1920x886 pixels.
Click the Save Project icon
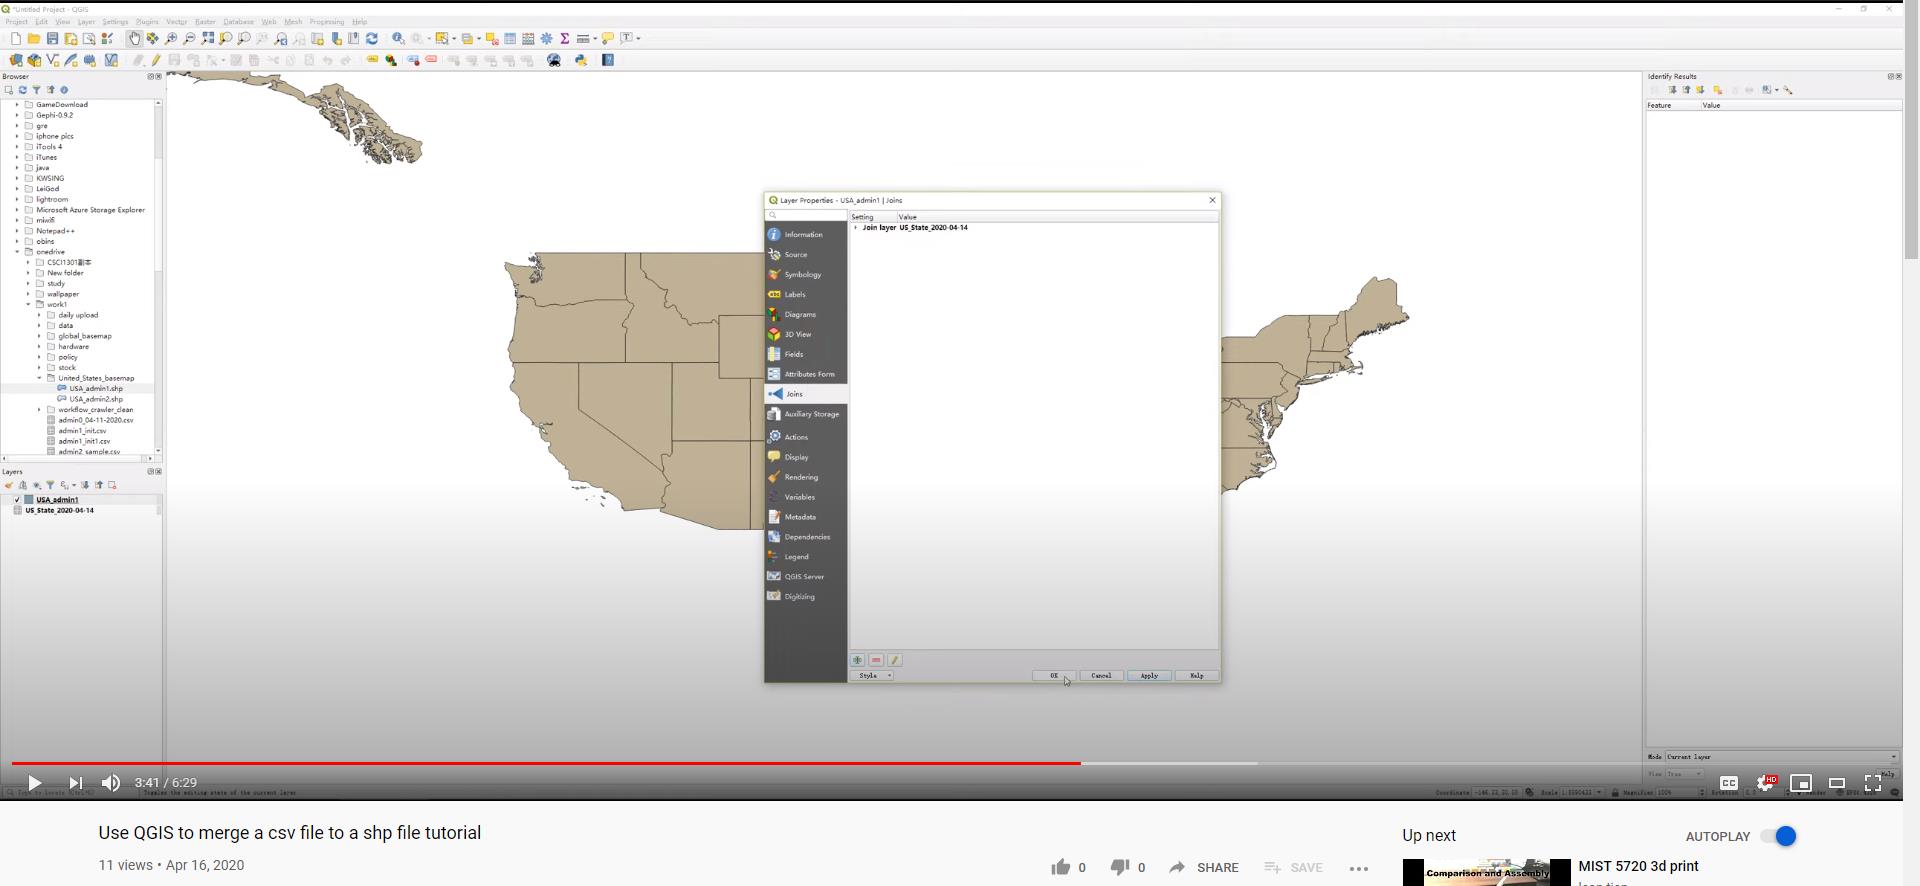pos(52,38)
